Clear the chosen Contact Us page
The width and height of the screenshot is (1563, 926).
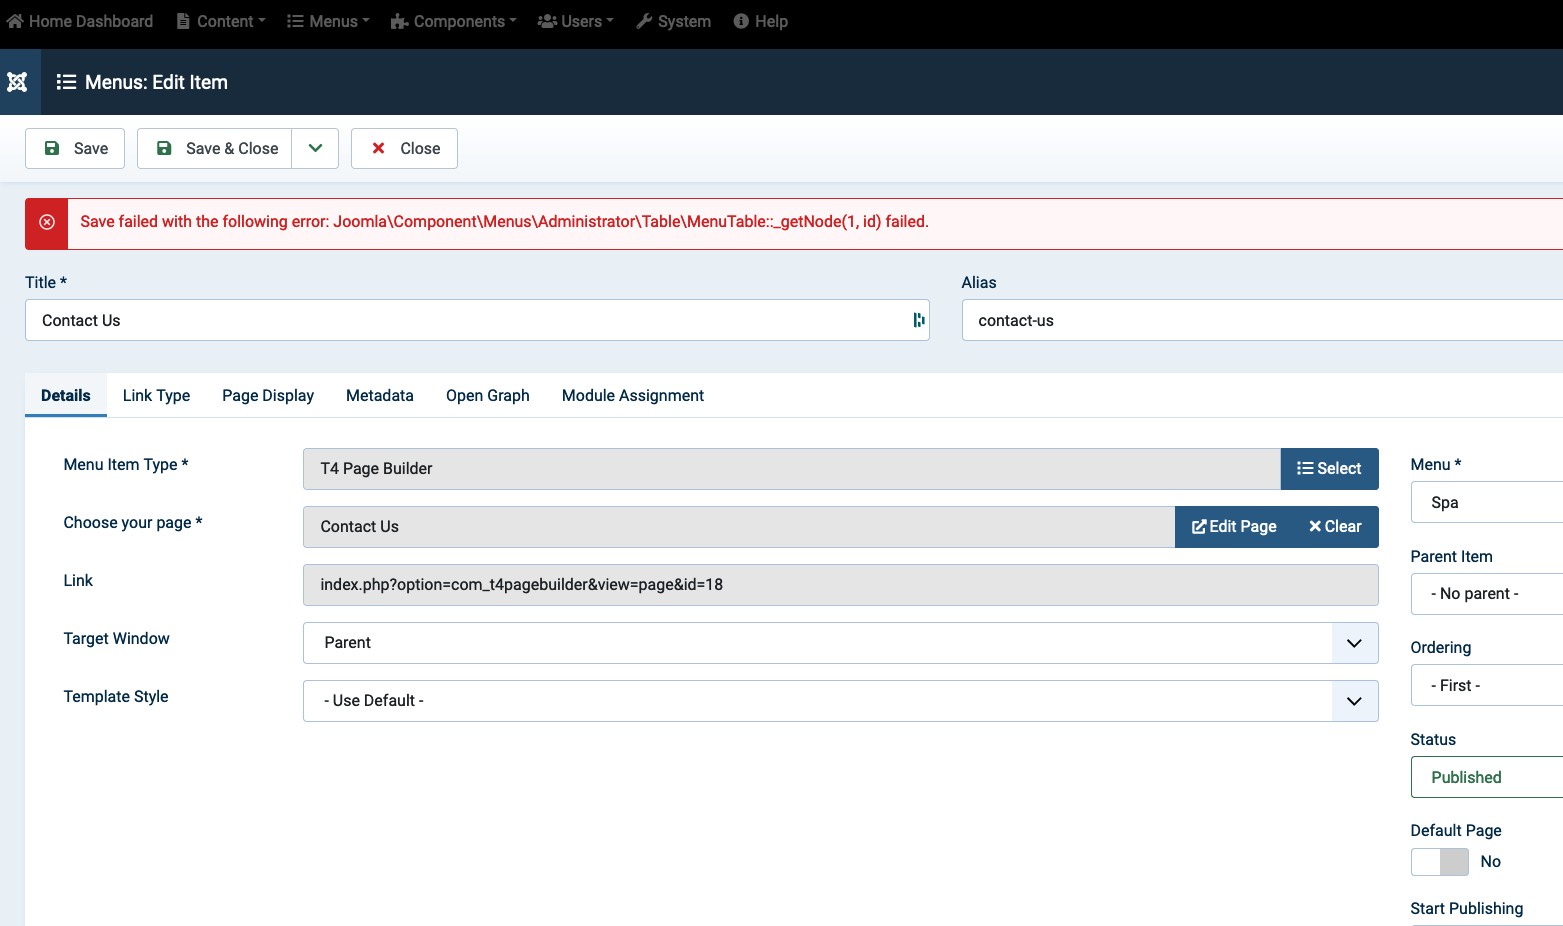pyautogui.click(x=1335, y=527)
